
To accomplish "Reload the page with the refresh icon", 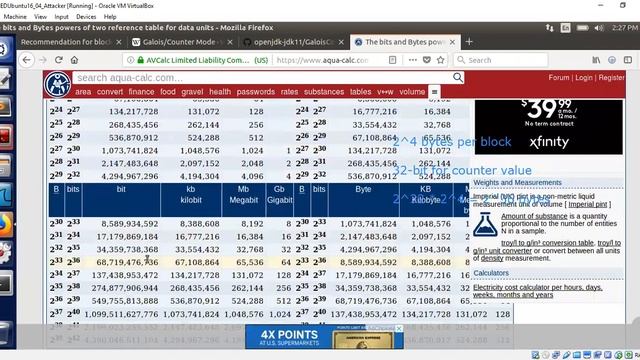I will click(59, 60).
